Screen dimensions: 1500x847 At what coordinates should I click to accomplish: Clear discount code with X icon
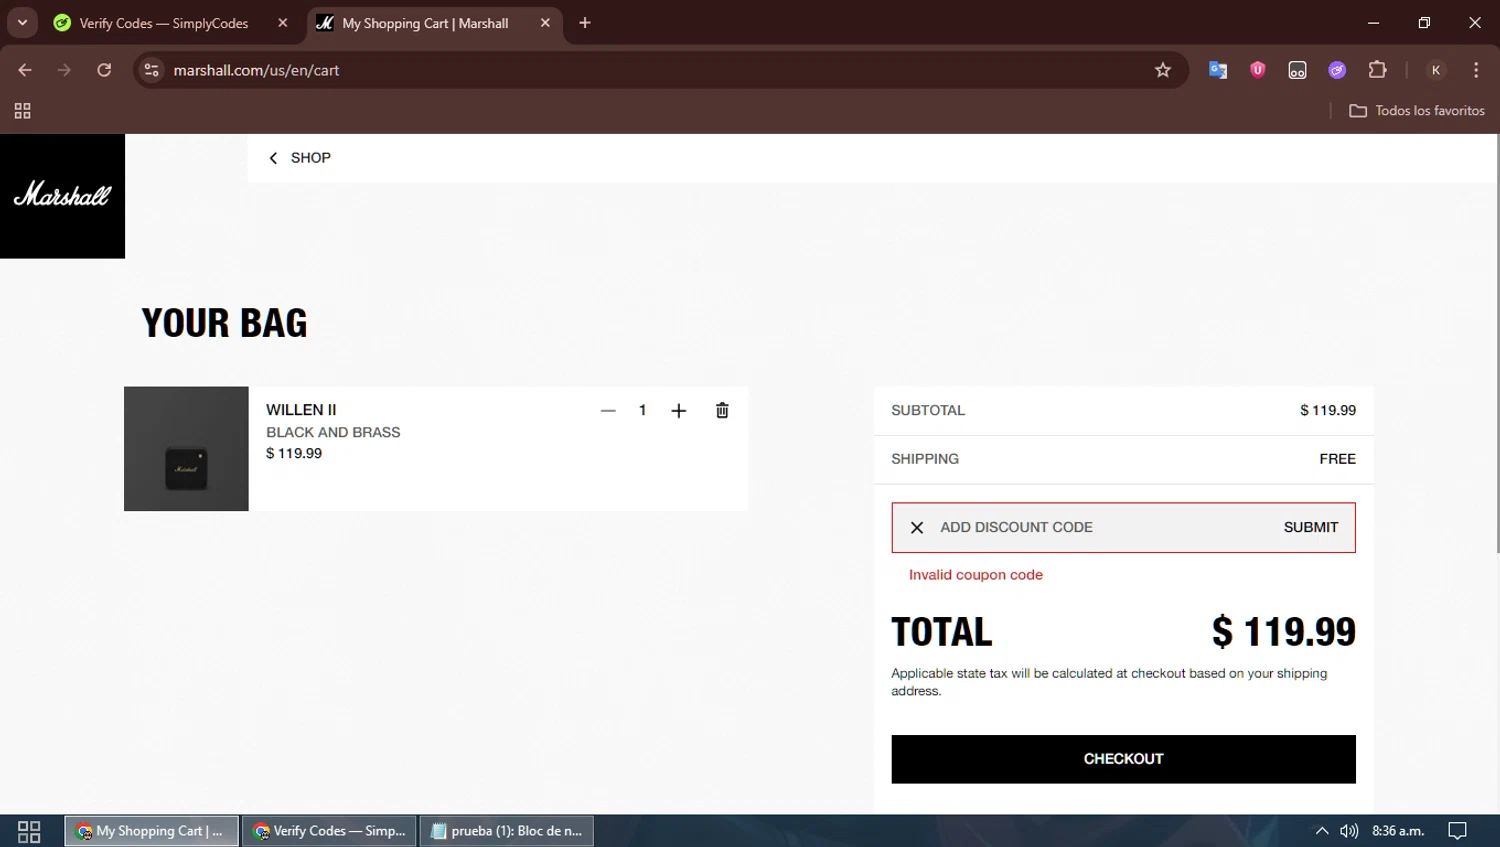(917, 528)
